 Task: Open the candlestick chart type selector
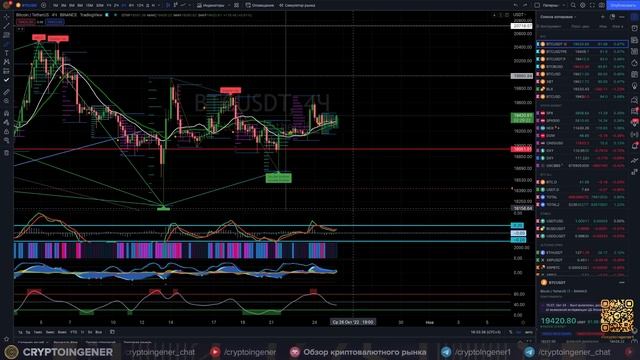pyautogui.click(x=168, y=5)
